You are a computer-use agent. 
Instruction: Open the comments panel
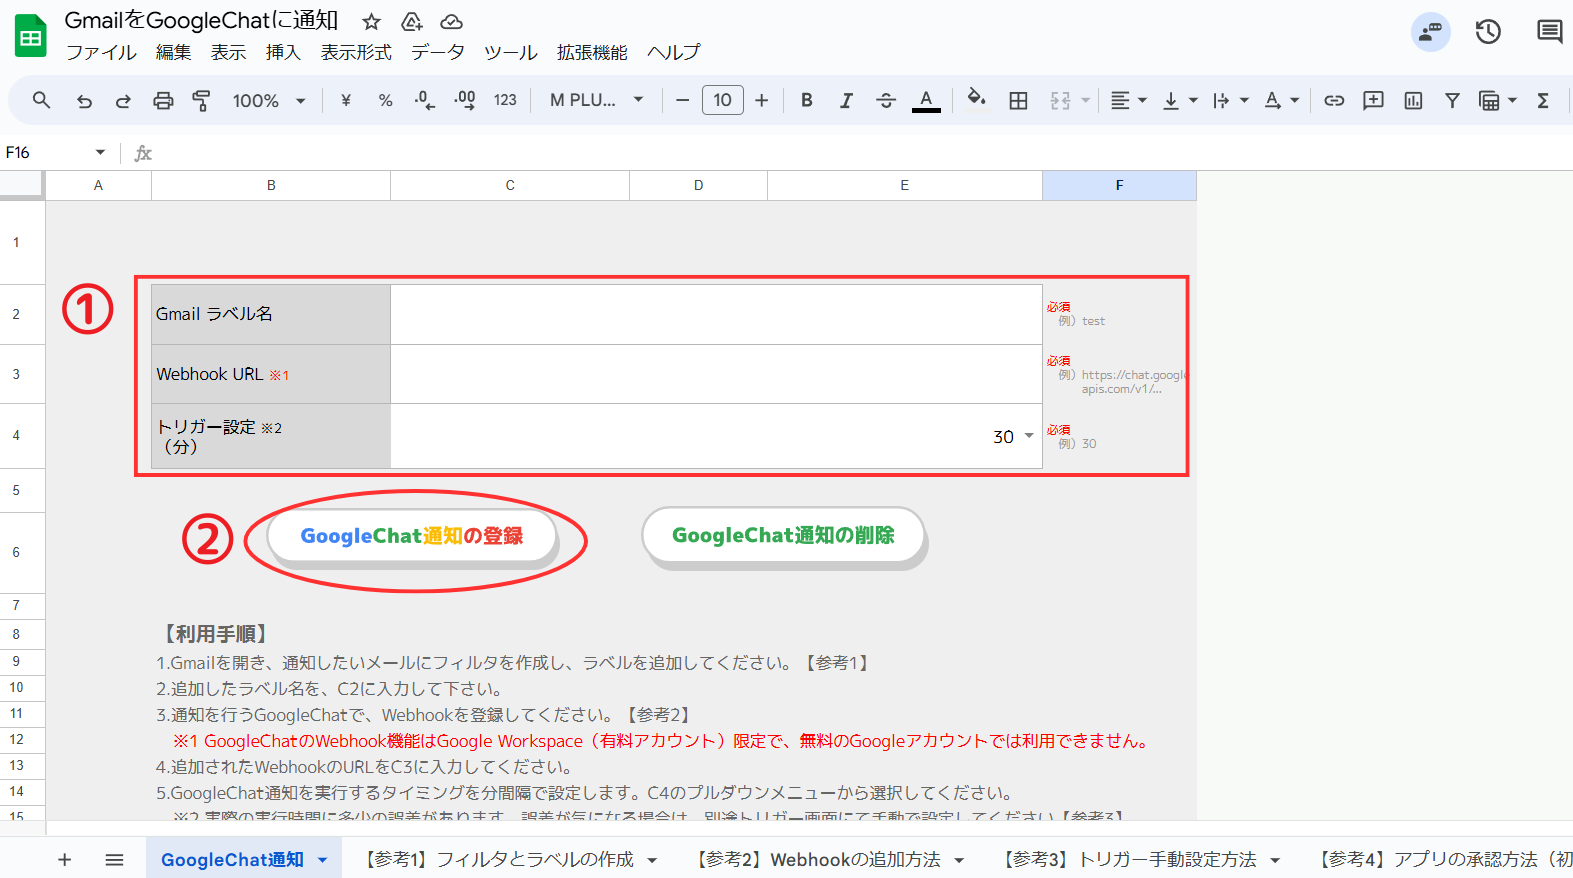pyautogui.click(x=1549, y=32)
